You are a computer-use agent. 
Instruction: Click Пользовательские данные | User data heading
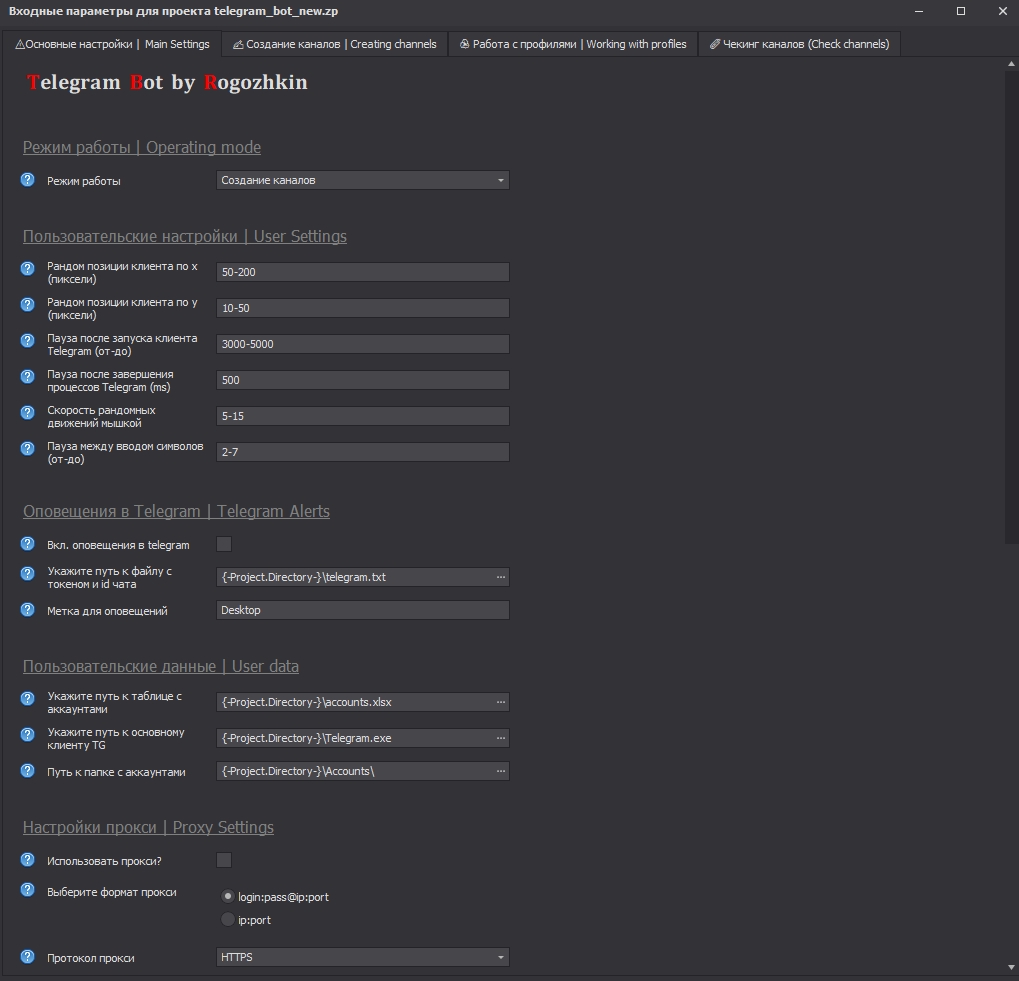pos(161,667)
